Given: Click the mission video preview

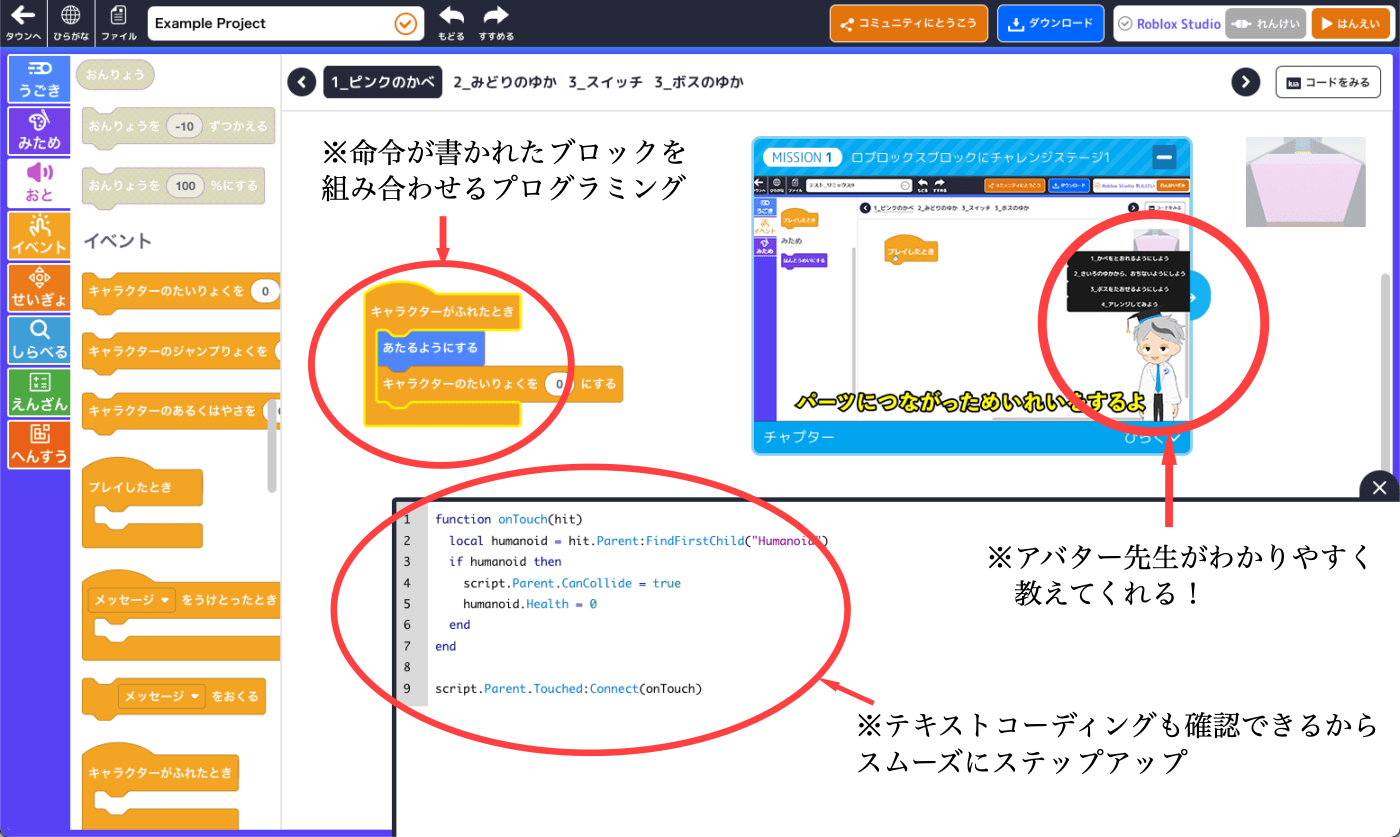Looking at the screenshot, I should 972,297.
